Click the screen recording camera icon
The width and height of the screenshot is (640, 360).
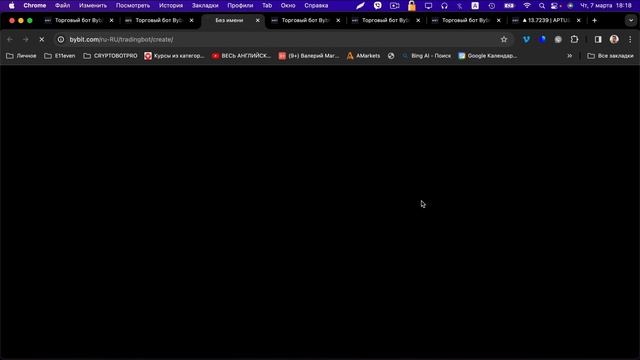click(x=394, y=6)
